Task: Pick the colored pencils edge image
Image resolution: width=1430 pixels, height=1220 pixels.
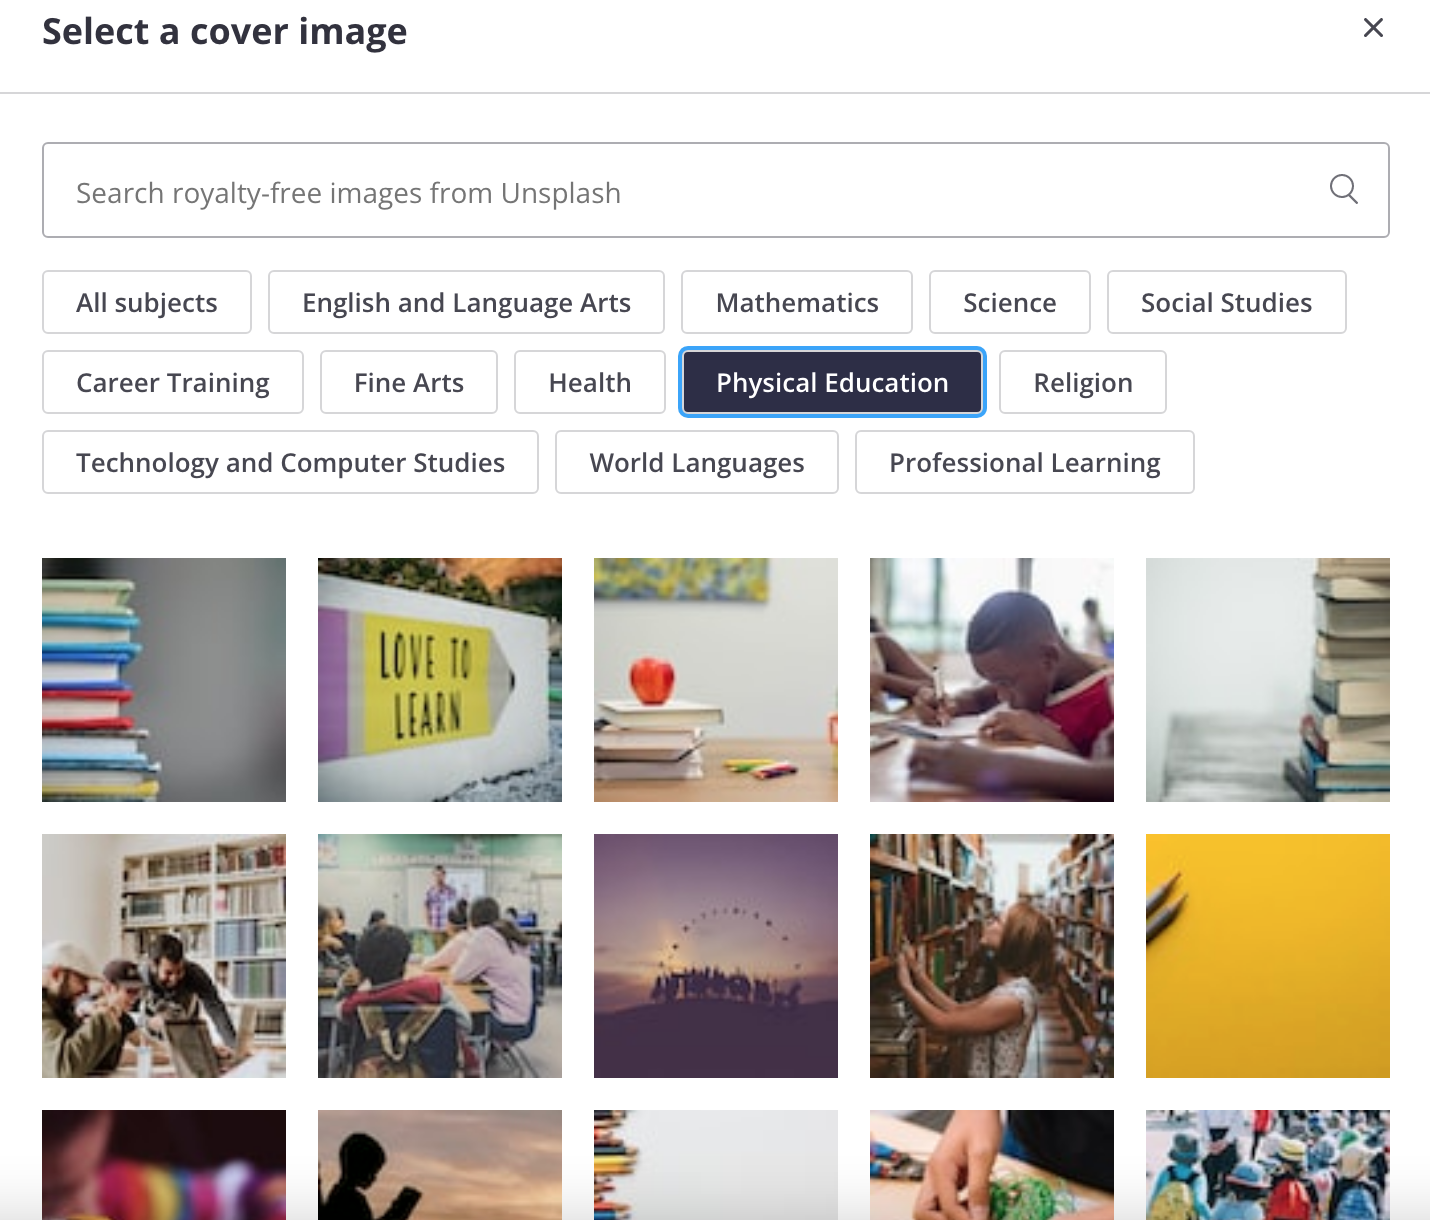Action: (716, 1165)
